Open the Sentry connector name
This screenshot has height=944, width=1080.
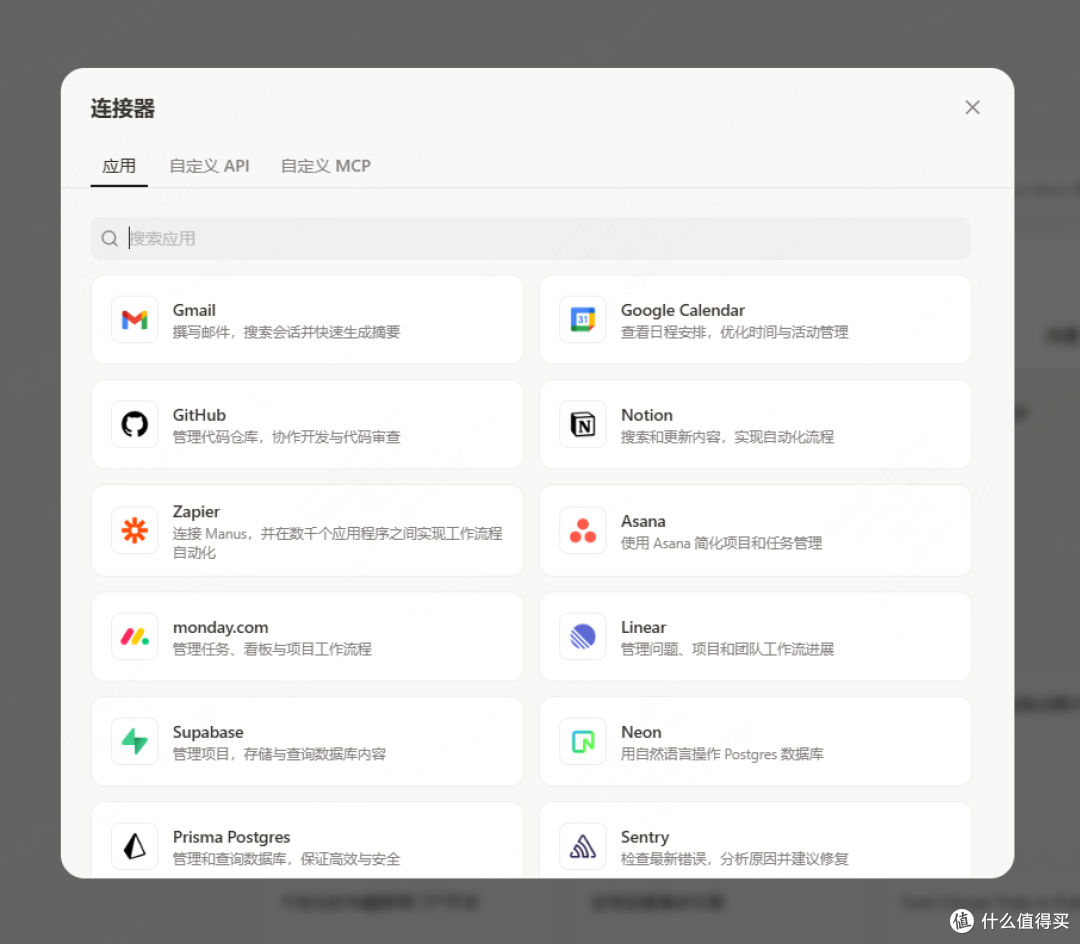(645, 837)
